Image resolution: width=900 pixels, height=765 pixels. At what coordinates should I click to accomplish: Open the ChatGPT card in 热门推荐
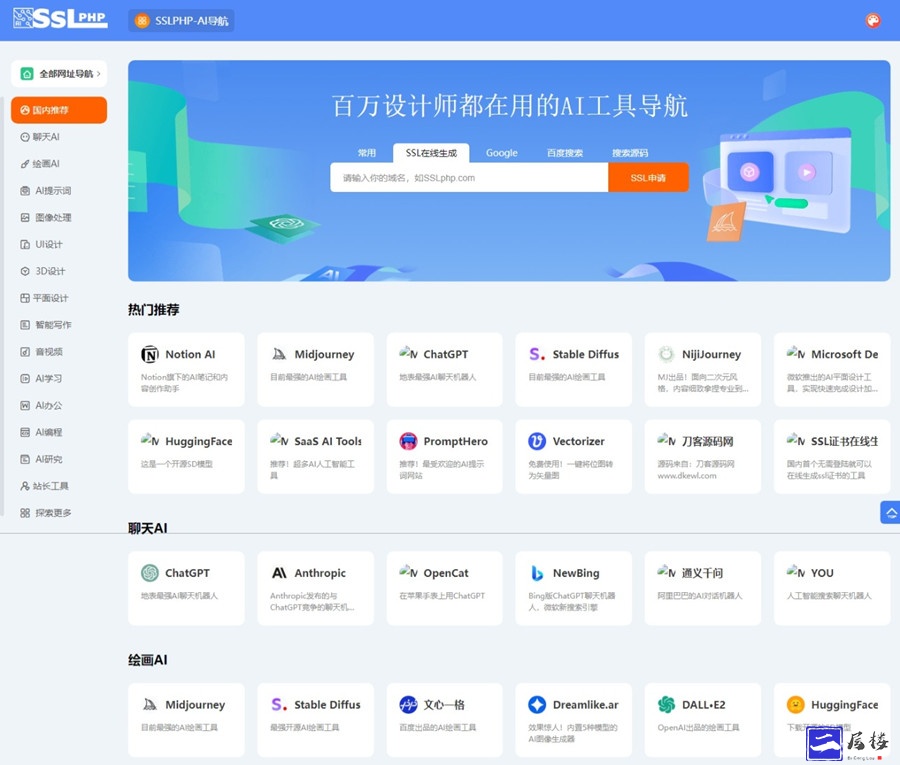tap(444, 370)
